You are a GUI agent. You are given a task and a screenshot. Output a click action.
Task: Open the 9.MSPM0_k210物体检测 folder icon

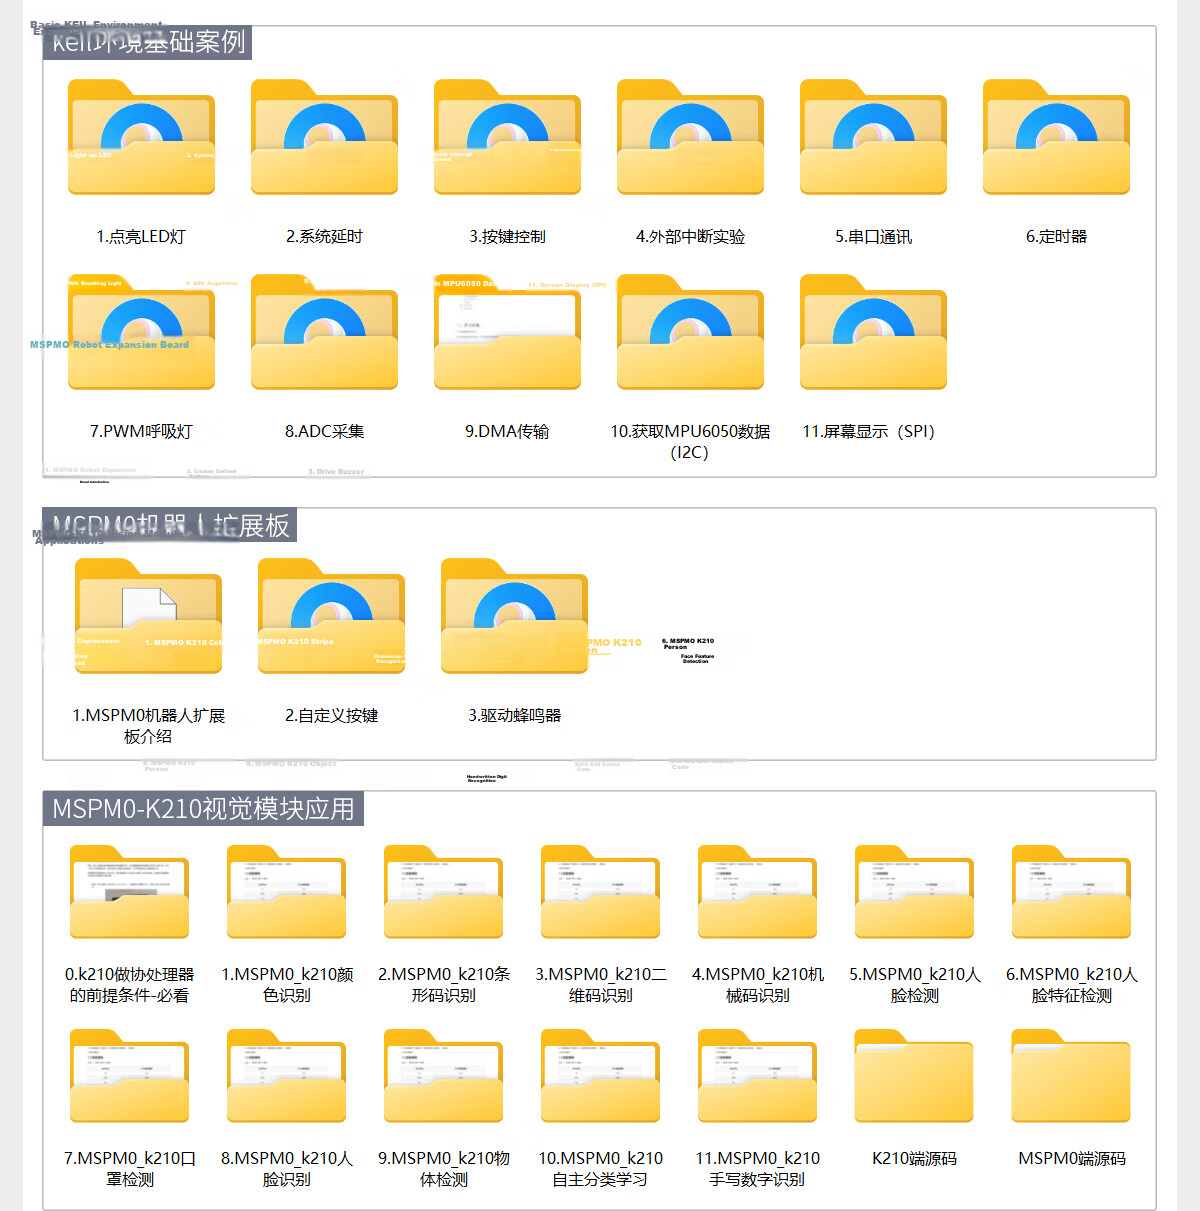443,1076
